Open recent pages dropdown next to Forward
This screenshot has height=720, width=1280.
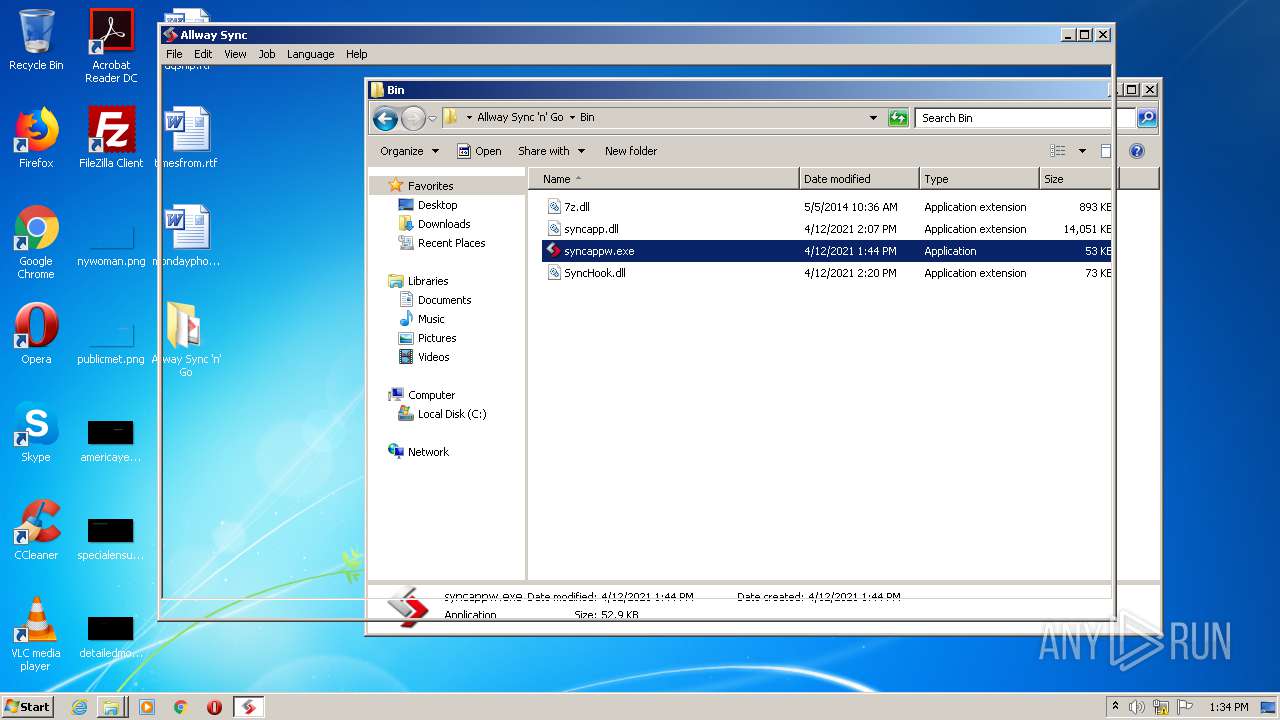(x=432, y=118)
